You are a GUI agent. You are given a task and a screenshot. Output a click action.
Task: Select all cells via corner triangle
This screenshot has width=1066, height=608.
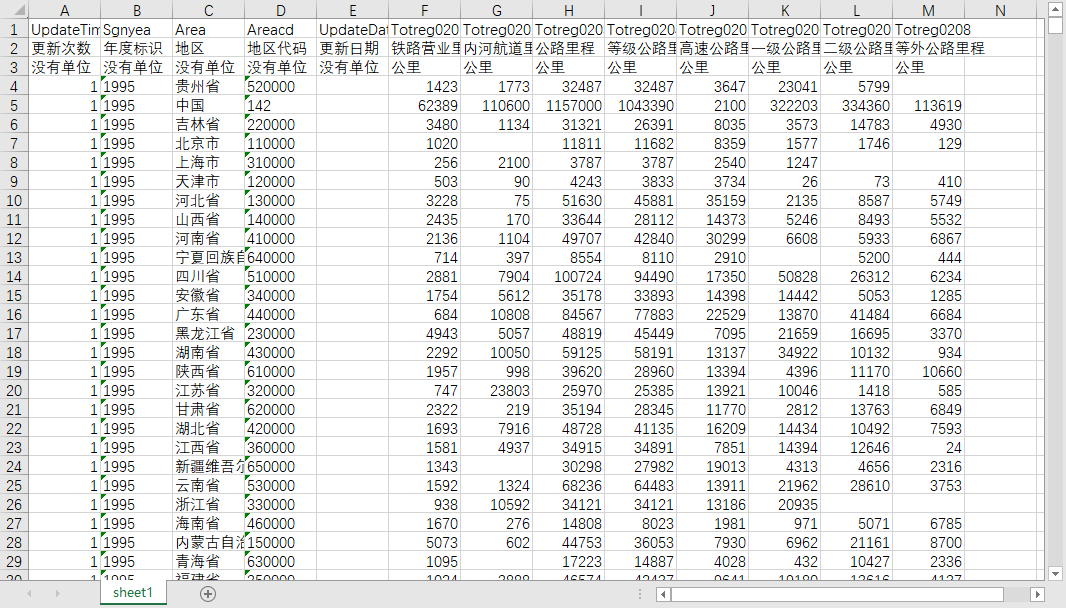(x=14, y=10)
